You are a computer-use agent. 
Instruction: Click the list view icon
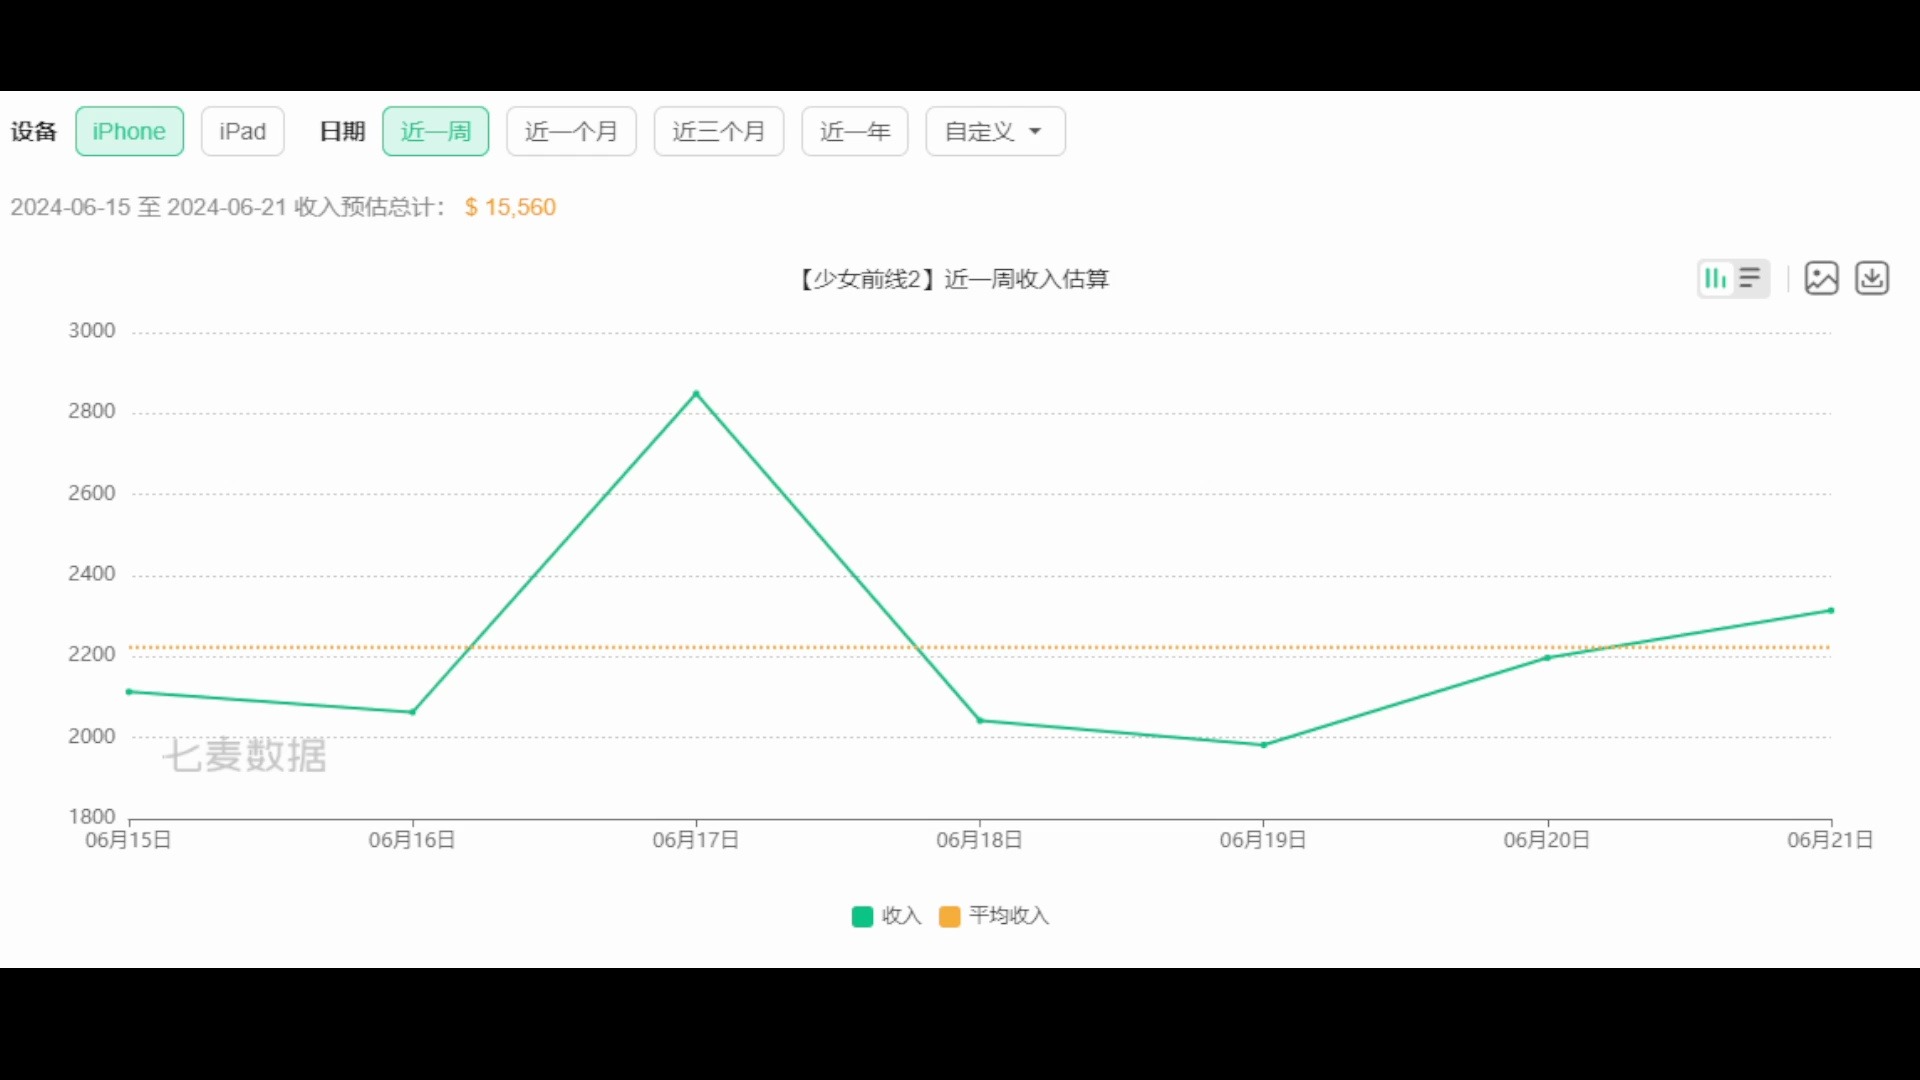coord(1751,277)
